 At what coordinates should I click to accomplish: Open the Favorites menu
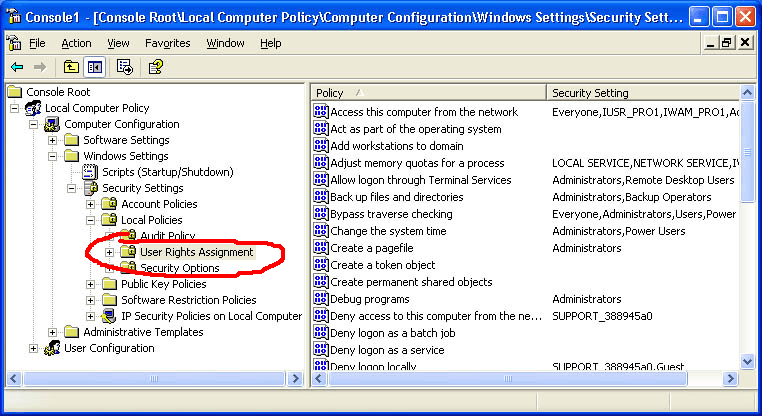168,44
